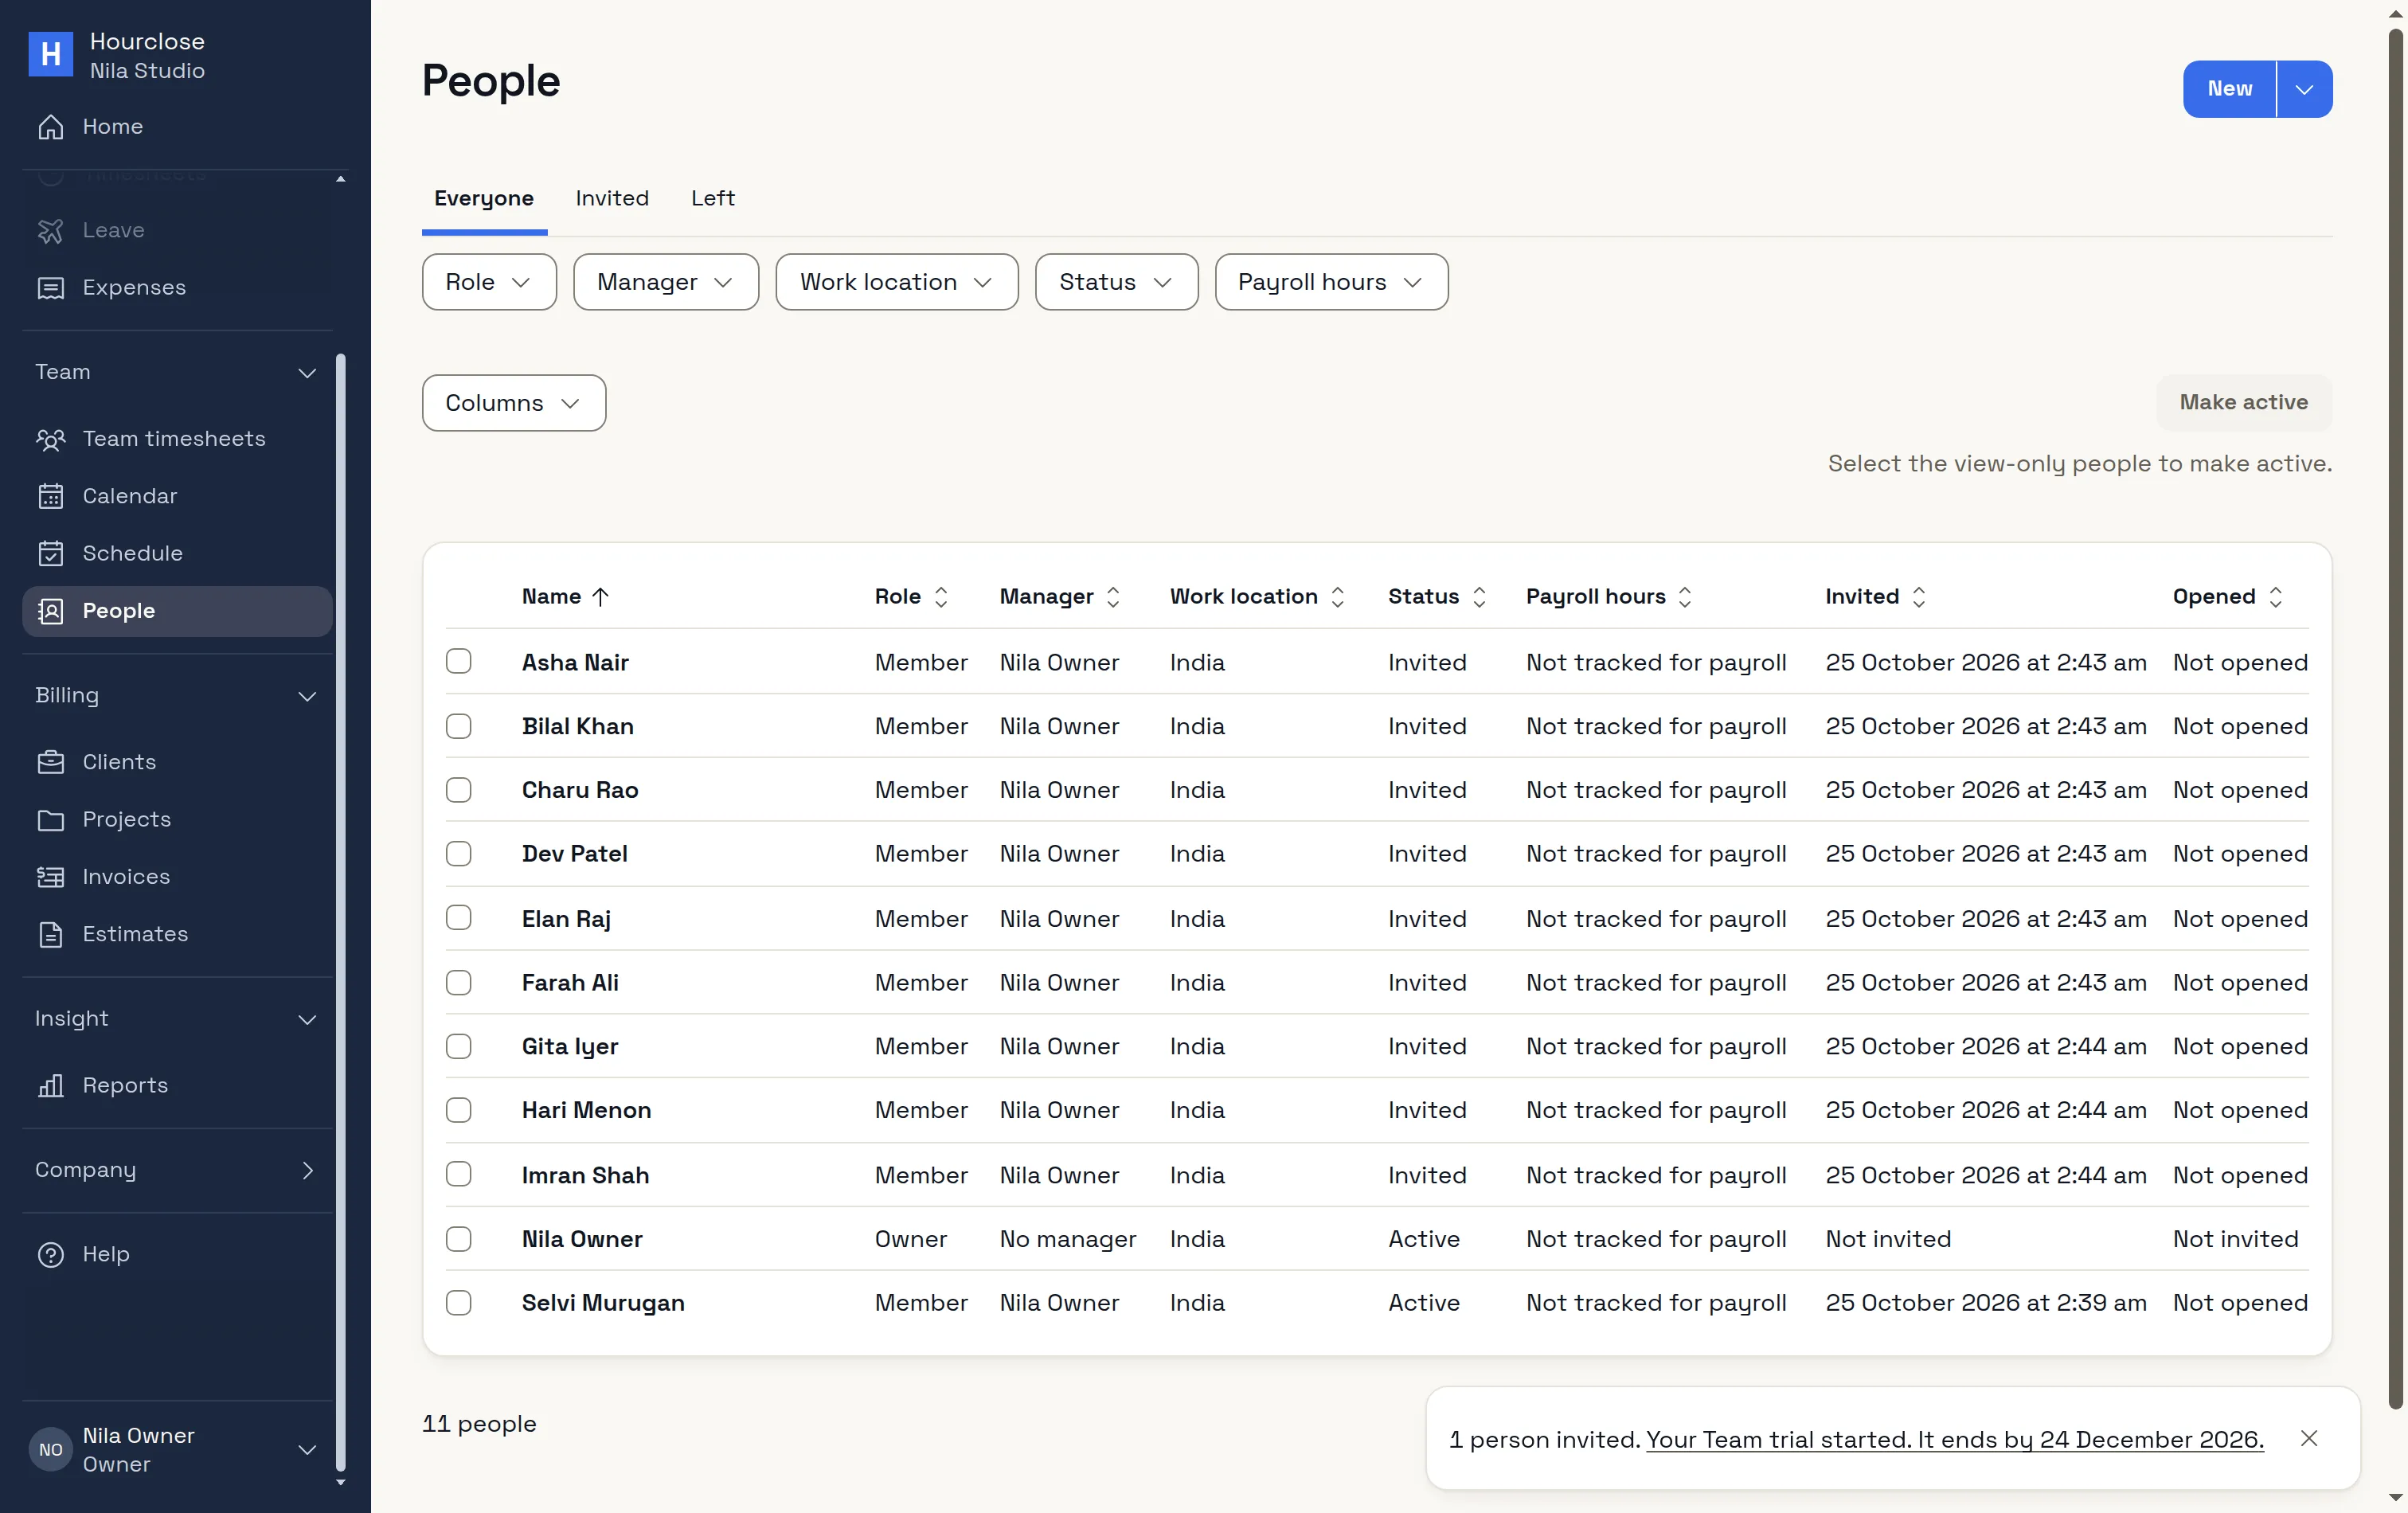This screenshot has height=1513, width=2408.
Task: Open the Work location filter dropdown
Action: click(897, 282)
